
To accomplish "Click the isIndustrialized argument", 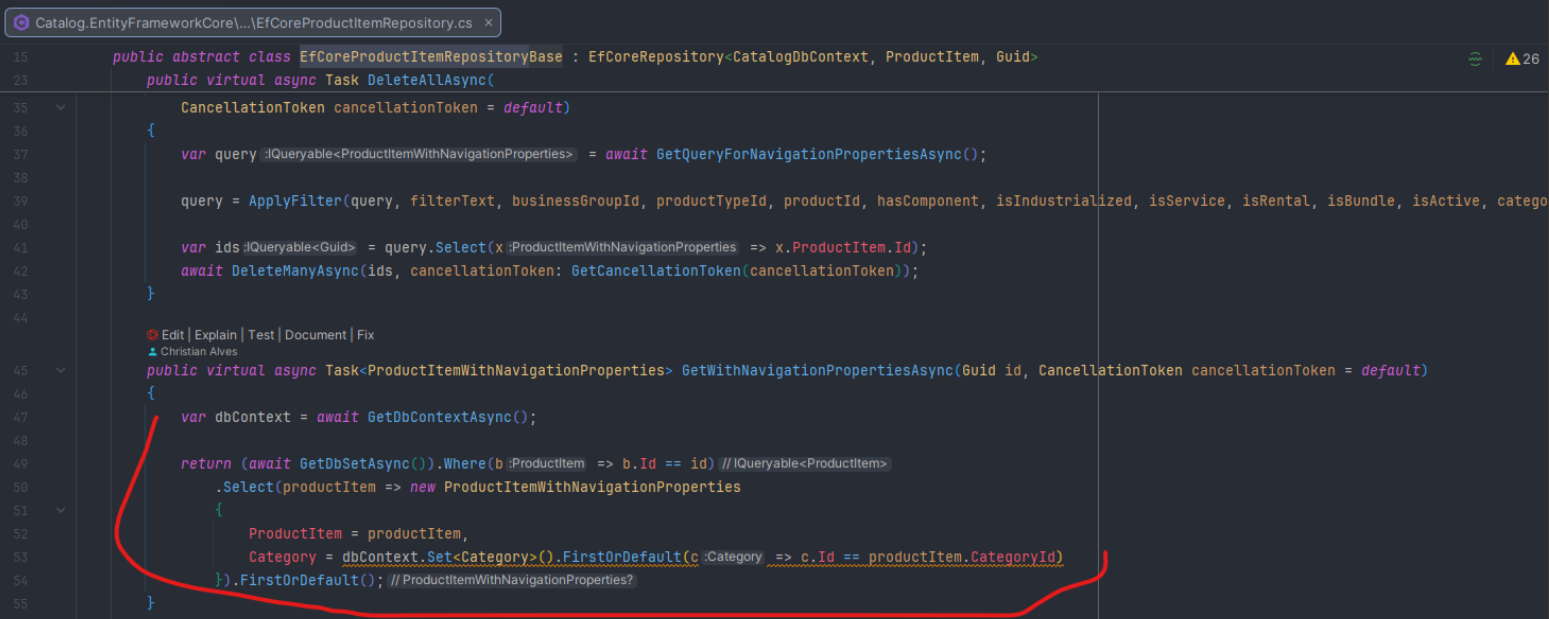I will point(1063,201).
